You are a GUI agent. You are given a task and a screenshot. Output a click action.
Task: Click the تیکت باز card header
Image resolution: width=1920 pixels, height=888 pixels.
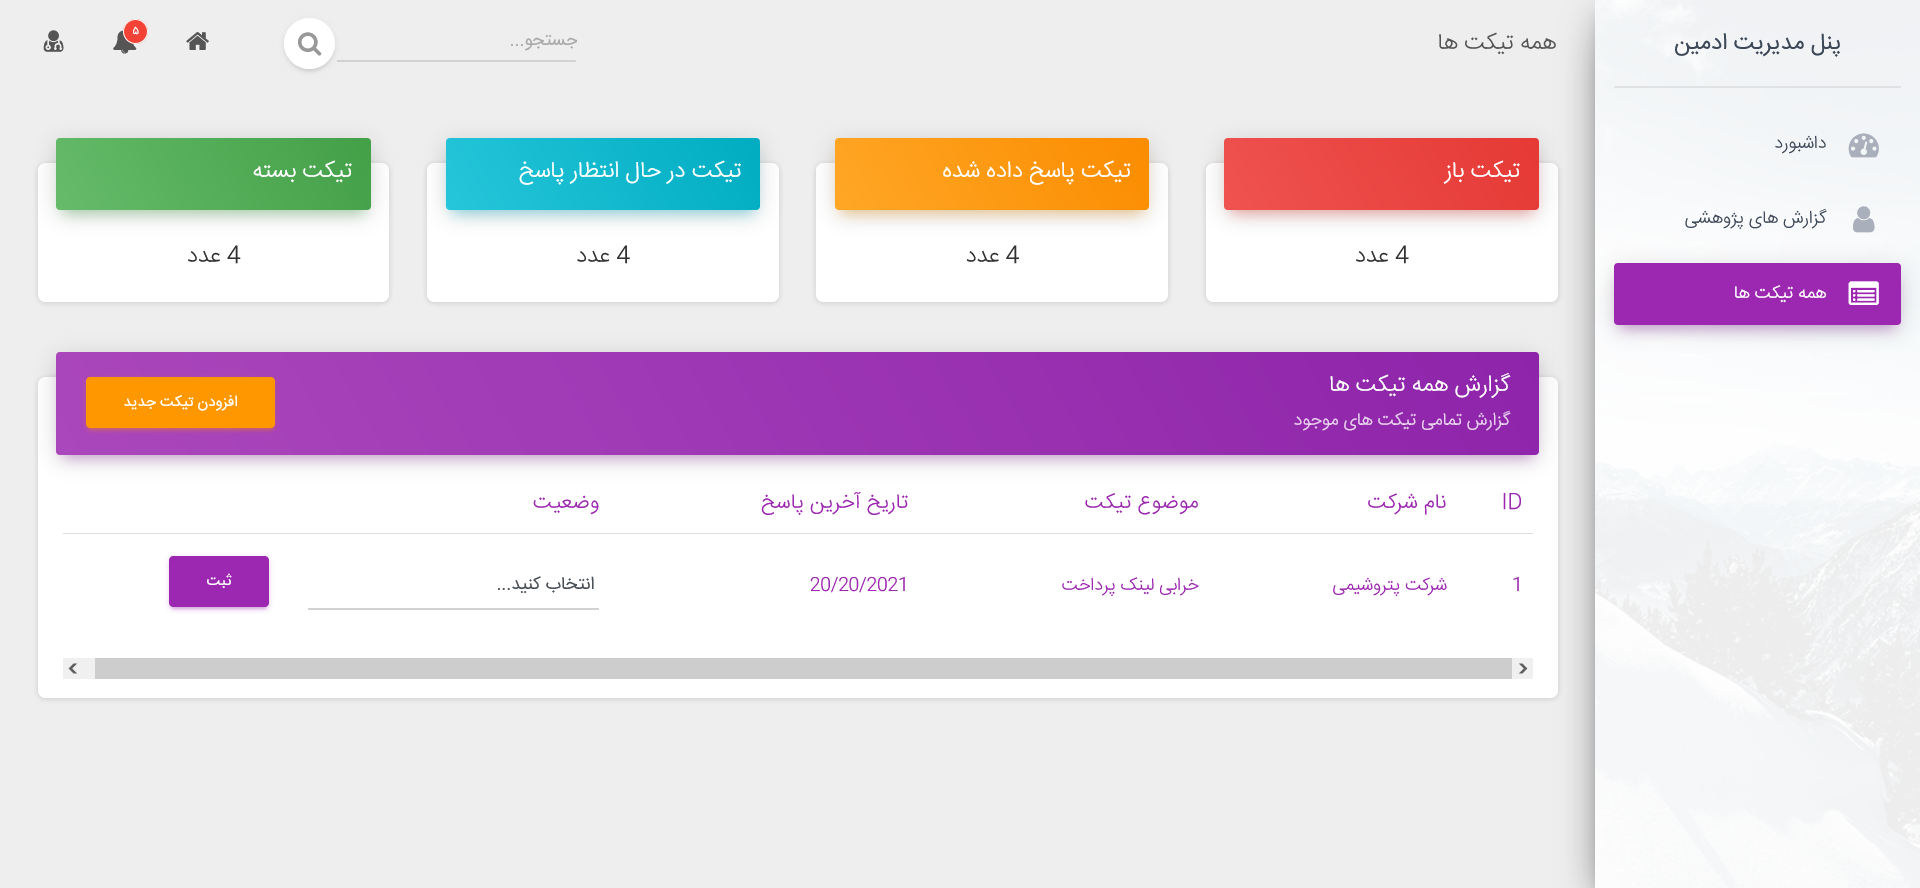[1381, 173]
